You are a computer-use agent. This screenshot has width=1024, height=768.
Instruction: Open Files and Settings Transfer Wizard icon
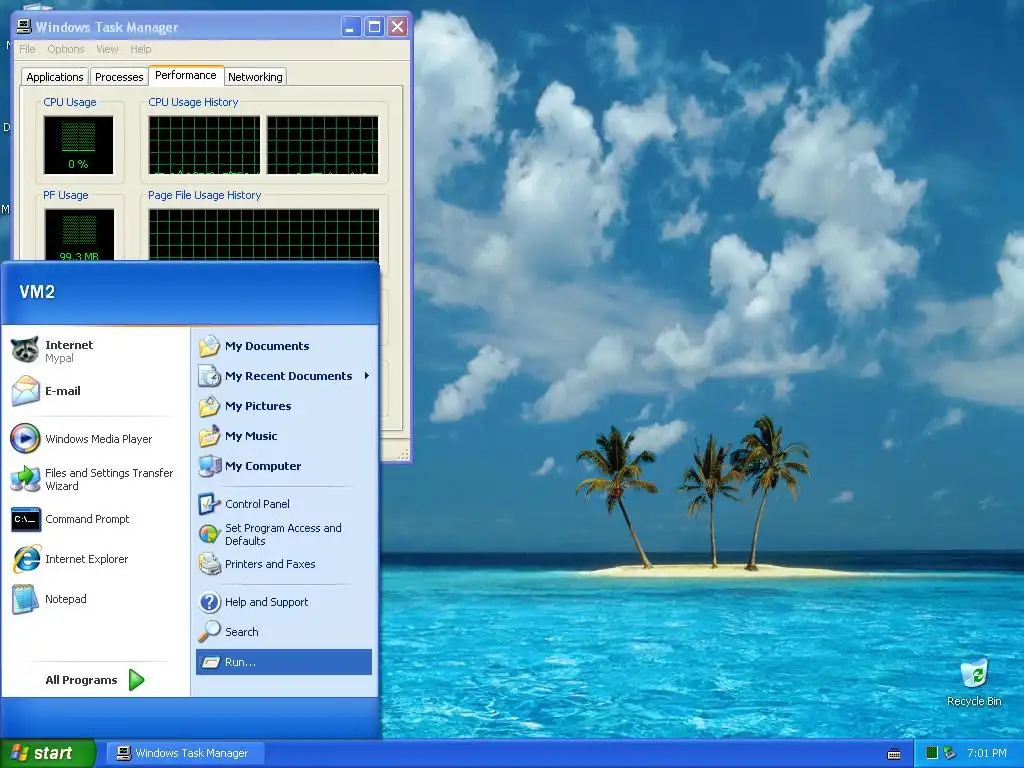click(x=25, y=479)
